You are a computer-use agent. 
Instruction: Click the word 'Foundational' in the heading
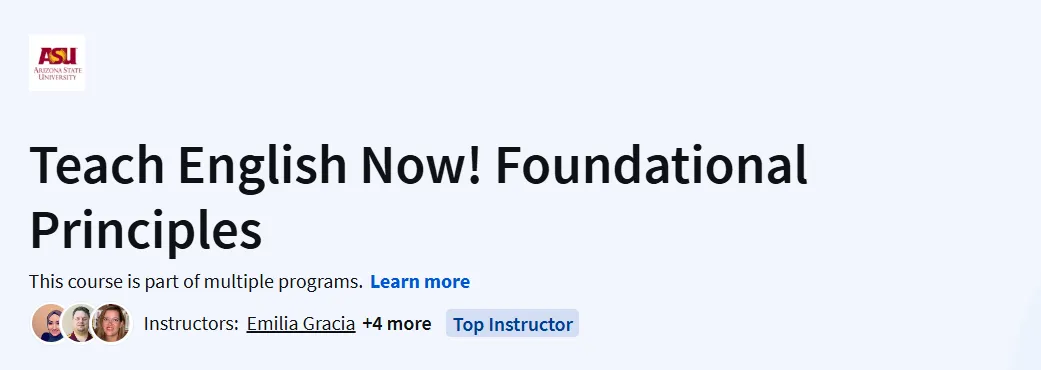tap(651, 164)
